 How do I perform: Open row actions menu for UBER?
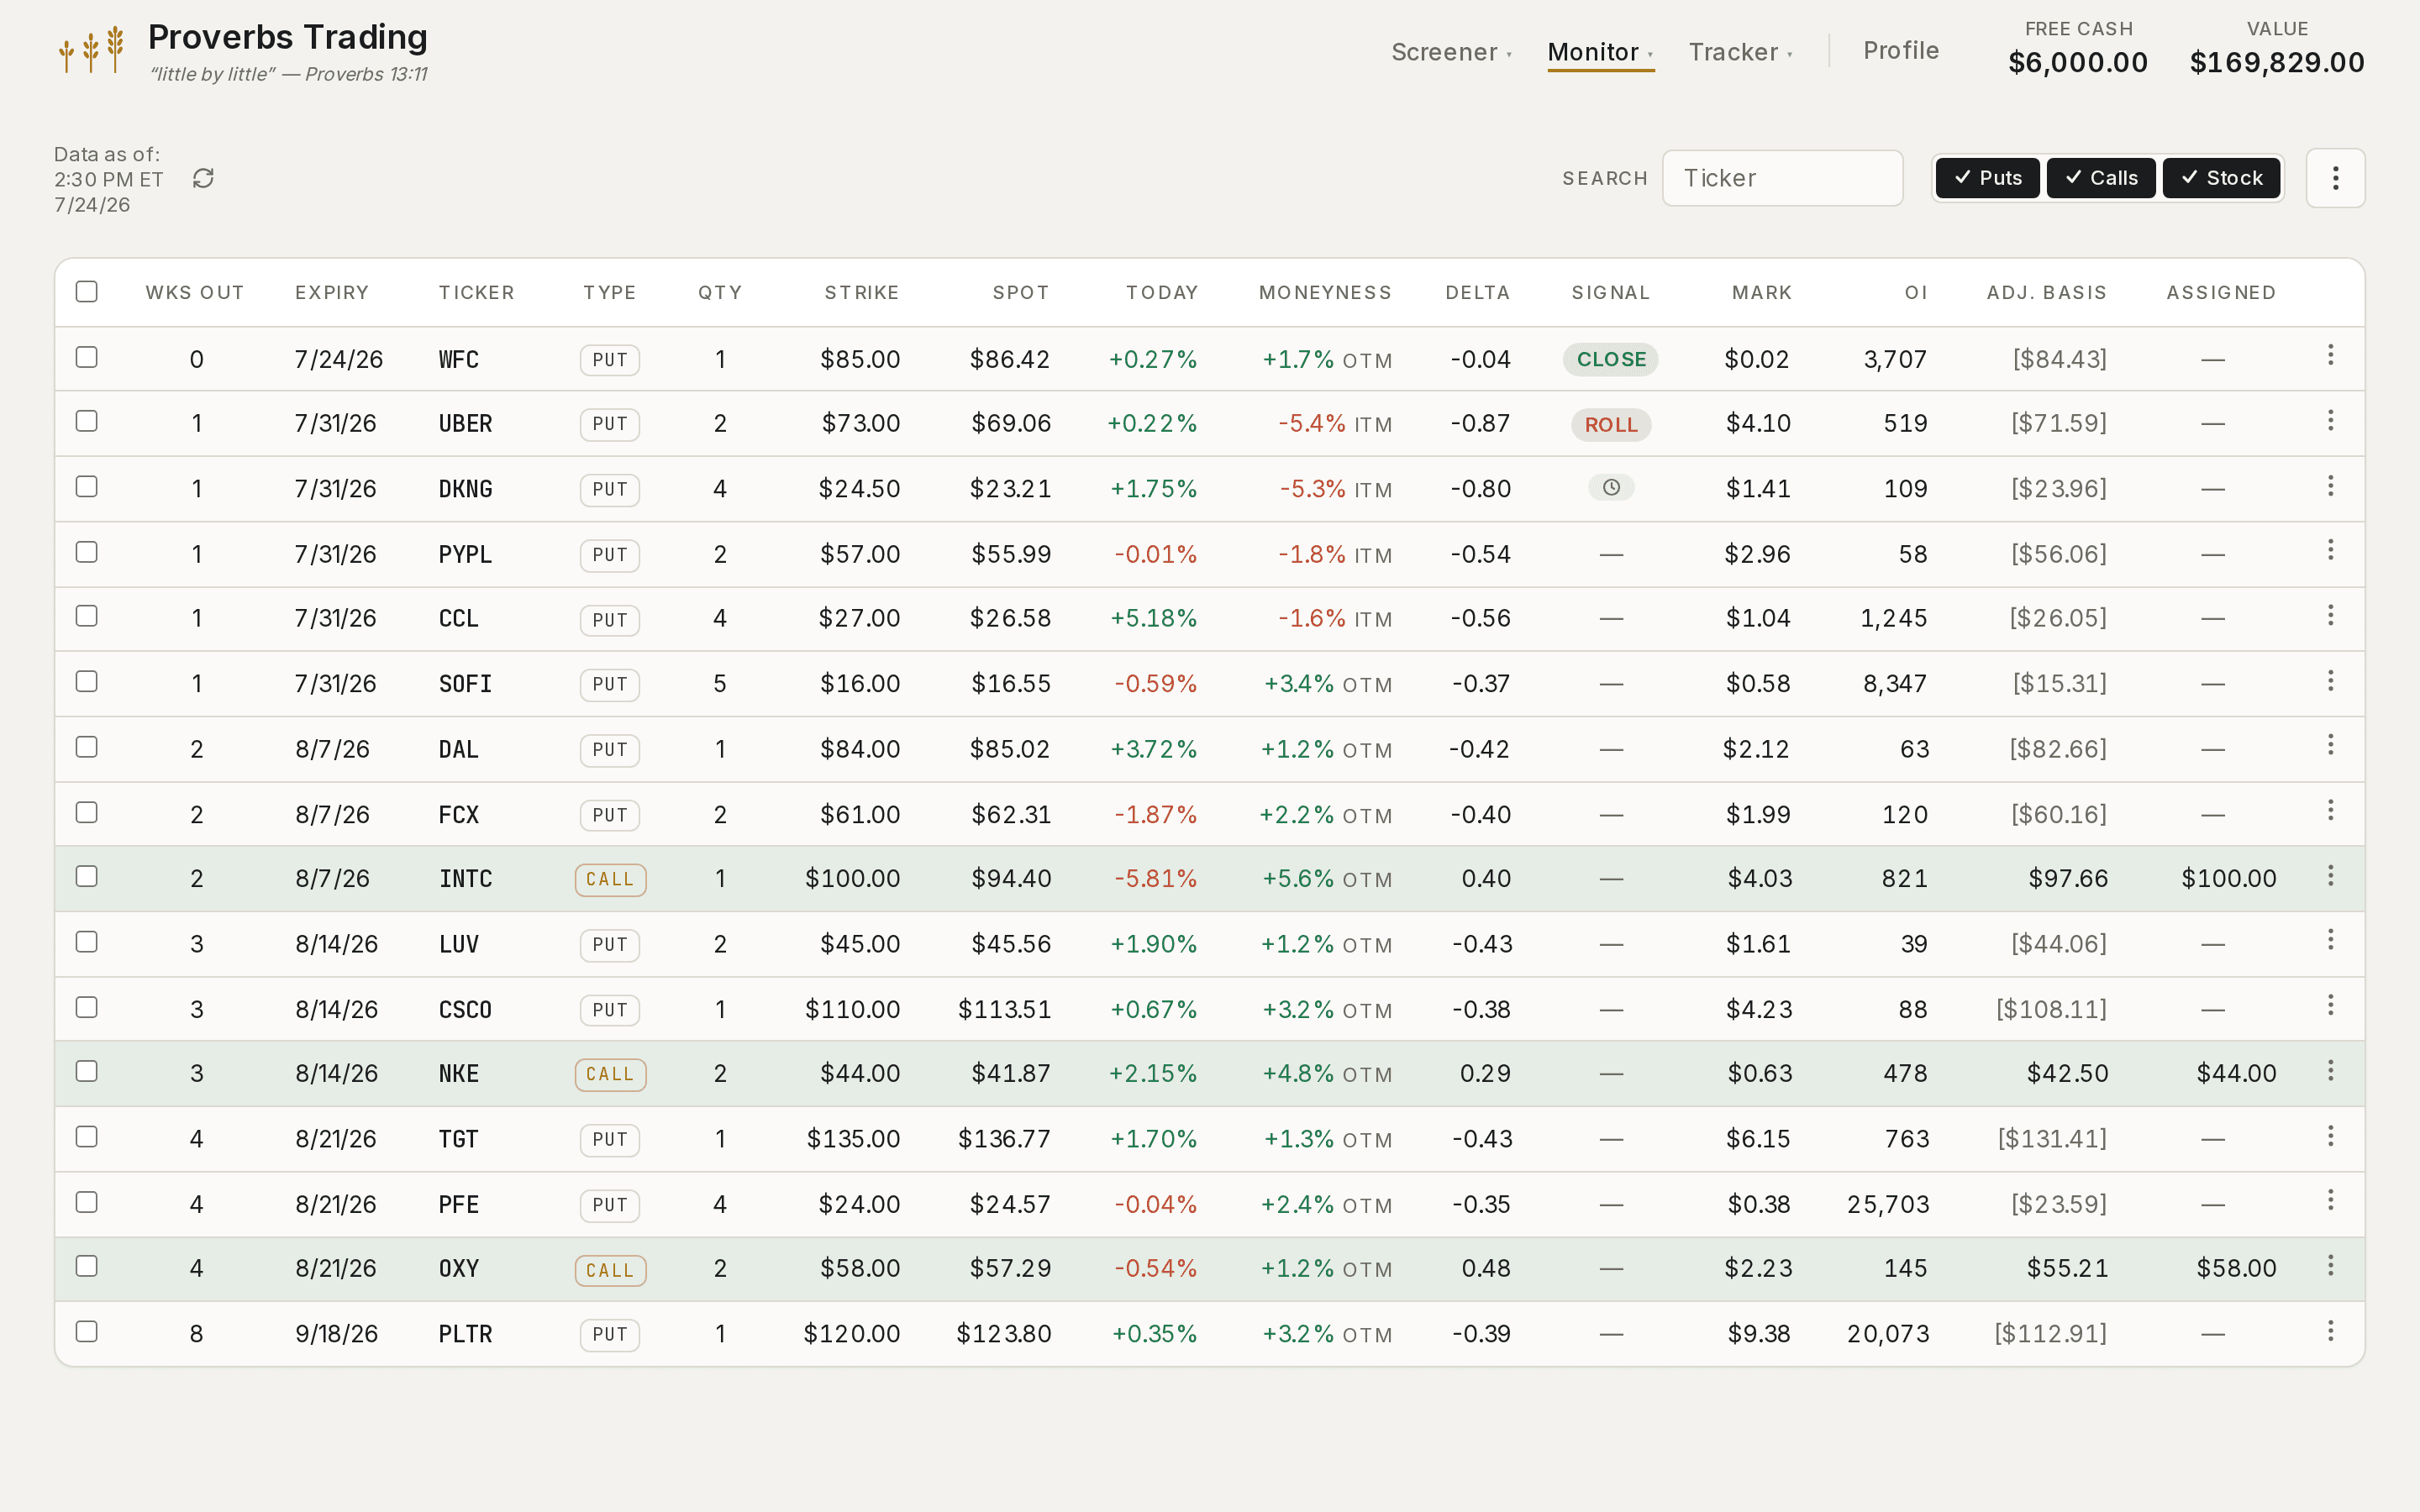click(x=2330, y=421)
